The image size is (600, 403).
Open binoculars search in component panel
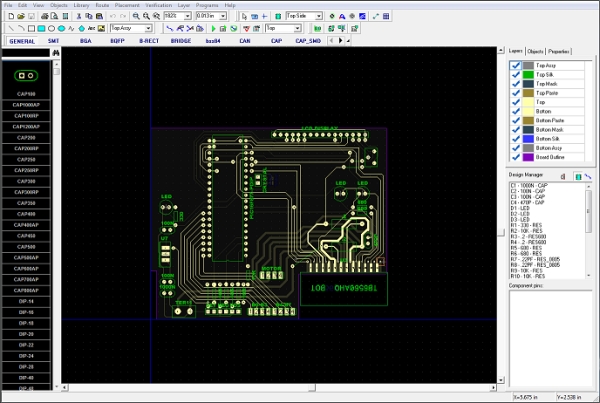[x=56, y=53]
